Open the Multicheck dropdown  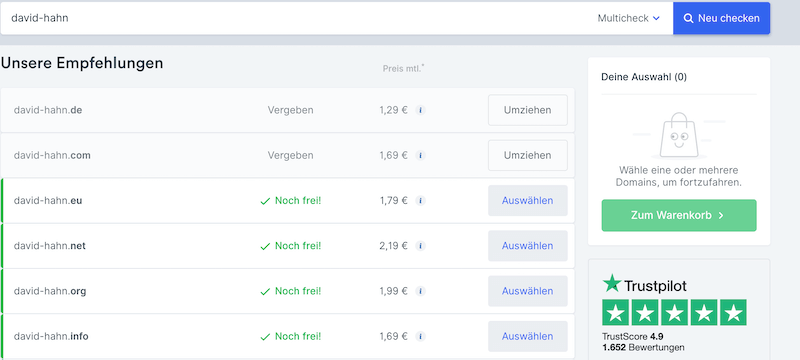629,18
